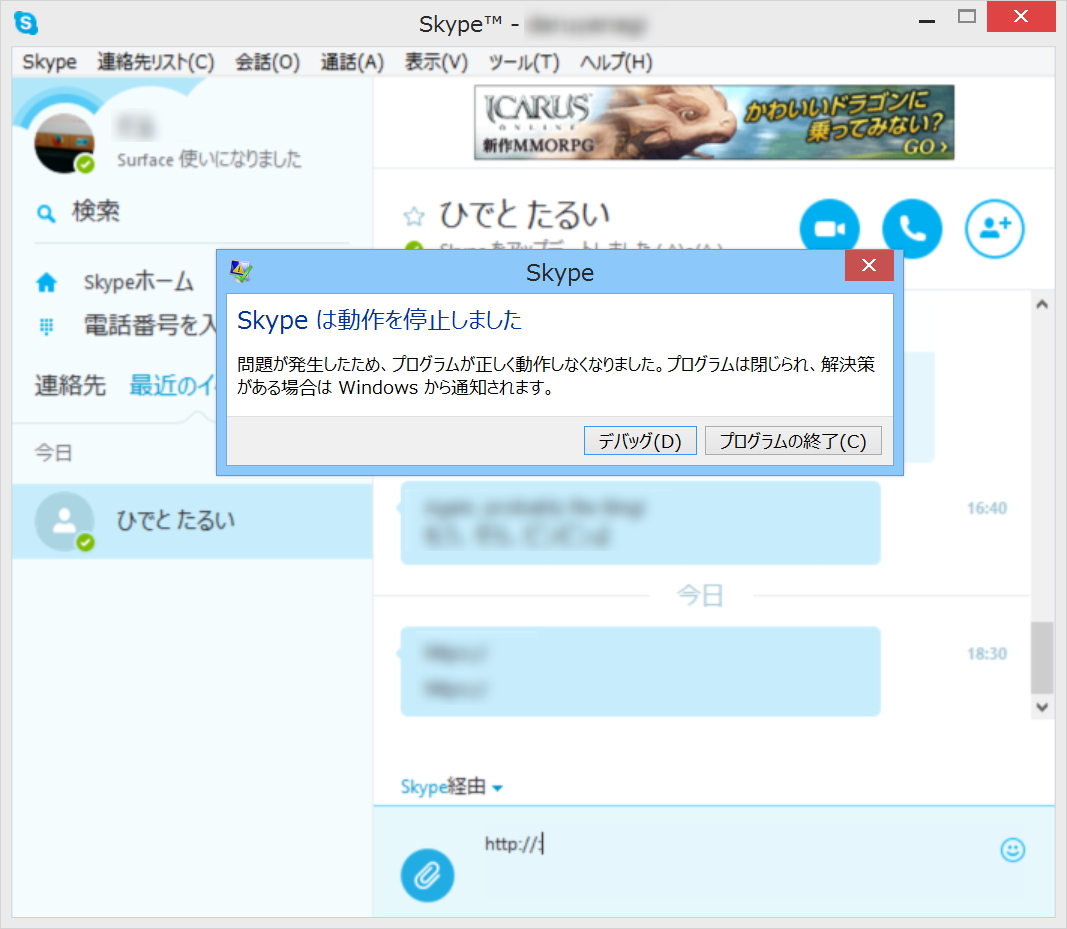Click the デバッグ(D) button
The height and width of the screenshot is (929, 1067).
coord(639,440)
